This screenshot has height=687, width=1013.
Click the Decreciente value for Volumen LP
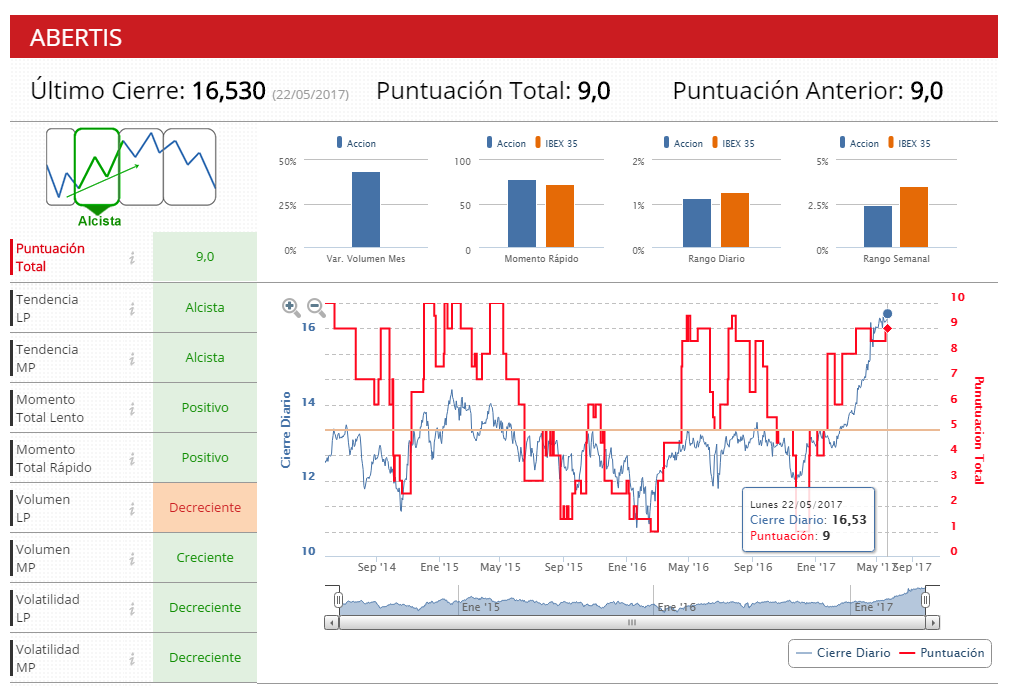click(205, 507)
